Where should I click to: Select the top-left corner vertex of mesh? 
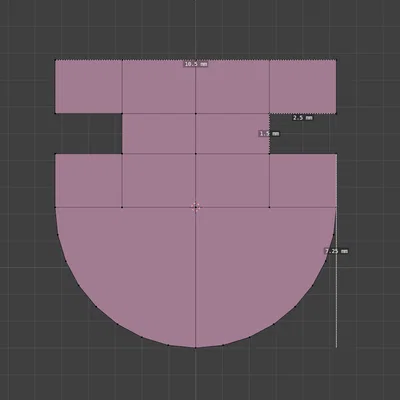pos(55,60)
